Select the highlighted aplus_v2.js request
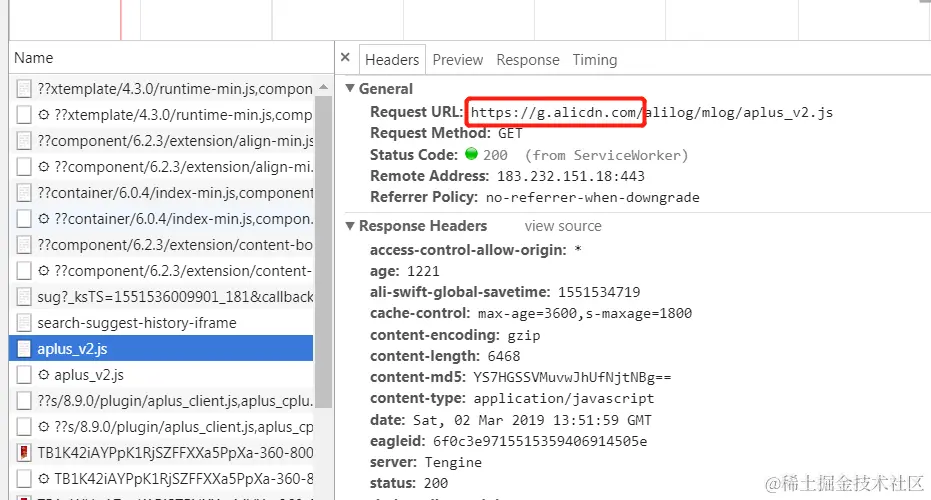The width and height of the screenshot is (931, 500). coord(161,349)
